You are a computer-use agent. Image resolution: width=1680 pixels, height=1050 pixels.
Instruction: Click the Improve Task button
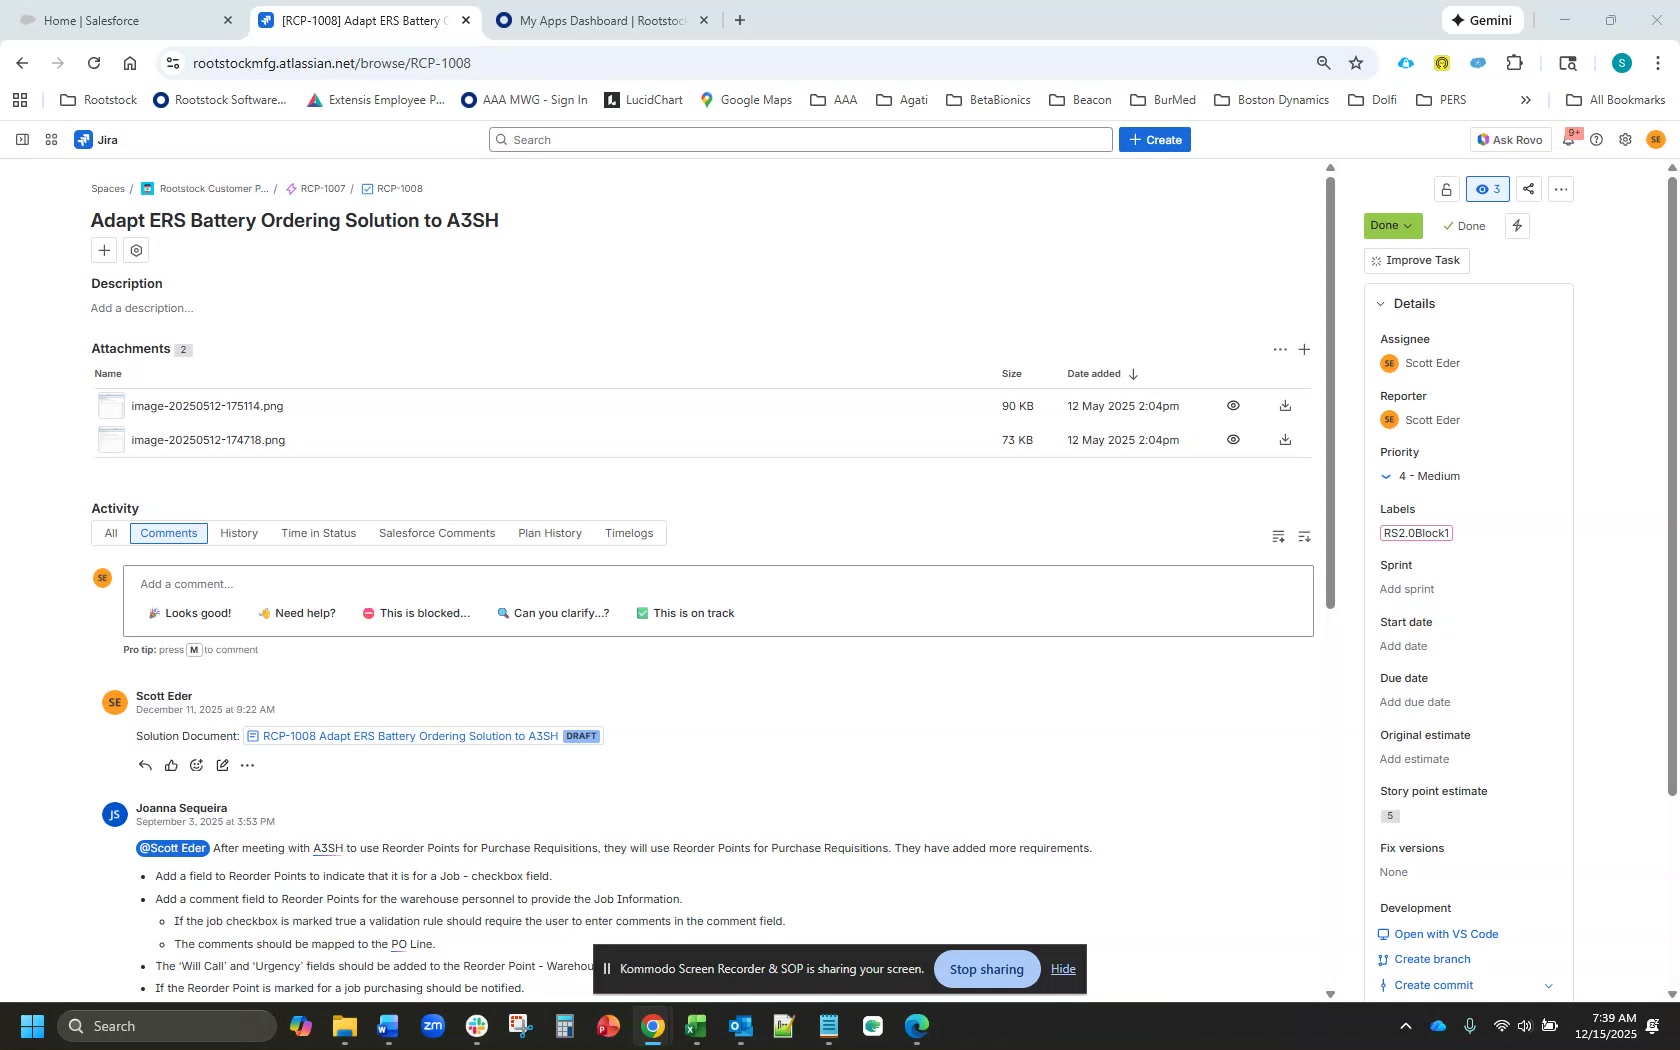(1416, 261)
